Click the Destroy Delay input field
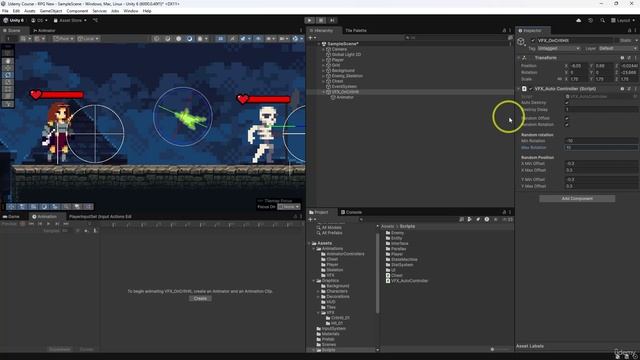This screenshot has width=640, height=360. click(601, 110)
